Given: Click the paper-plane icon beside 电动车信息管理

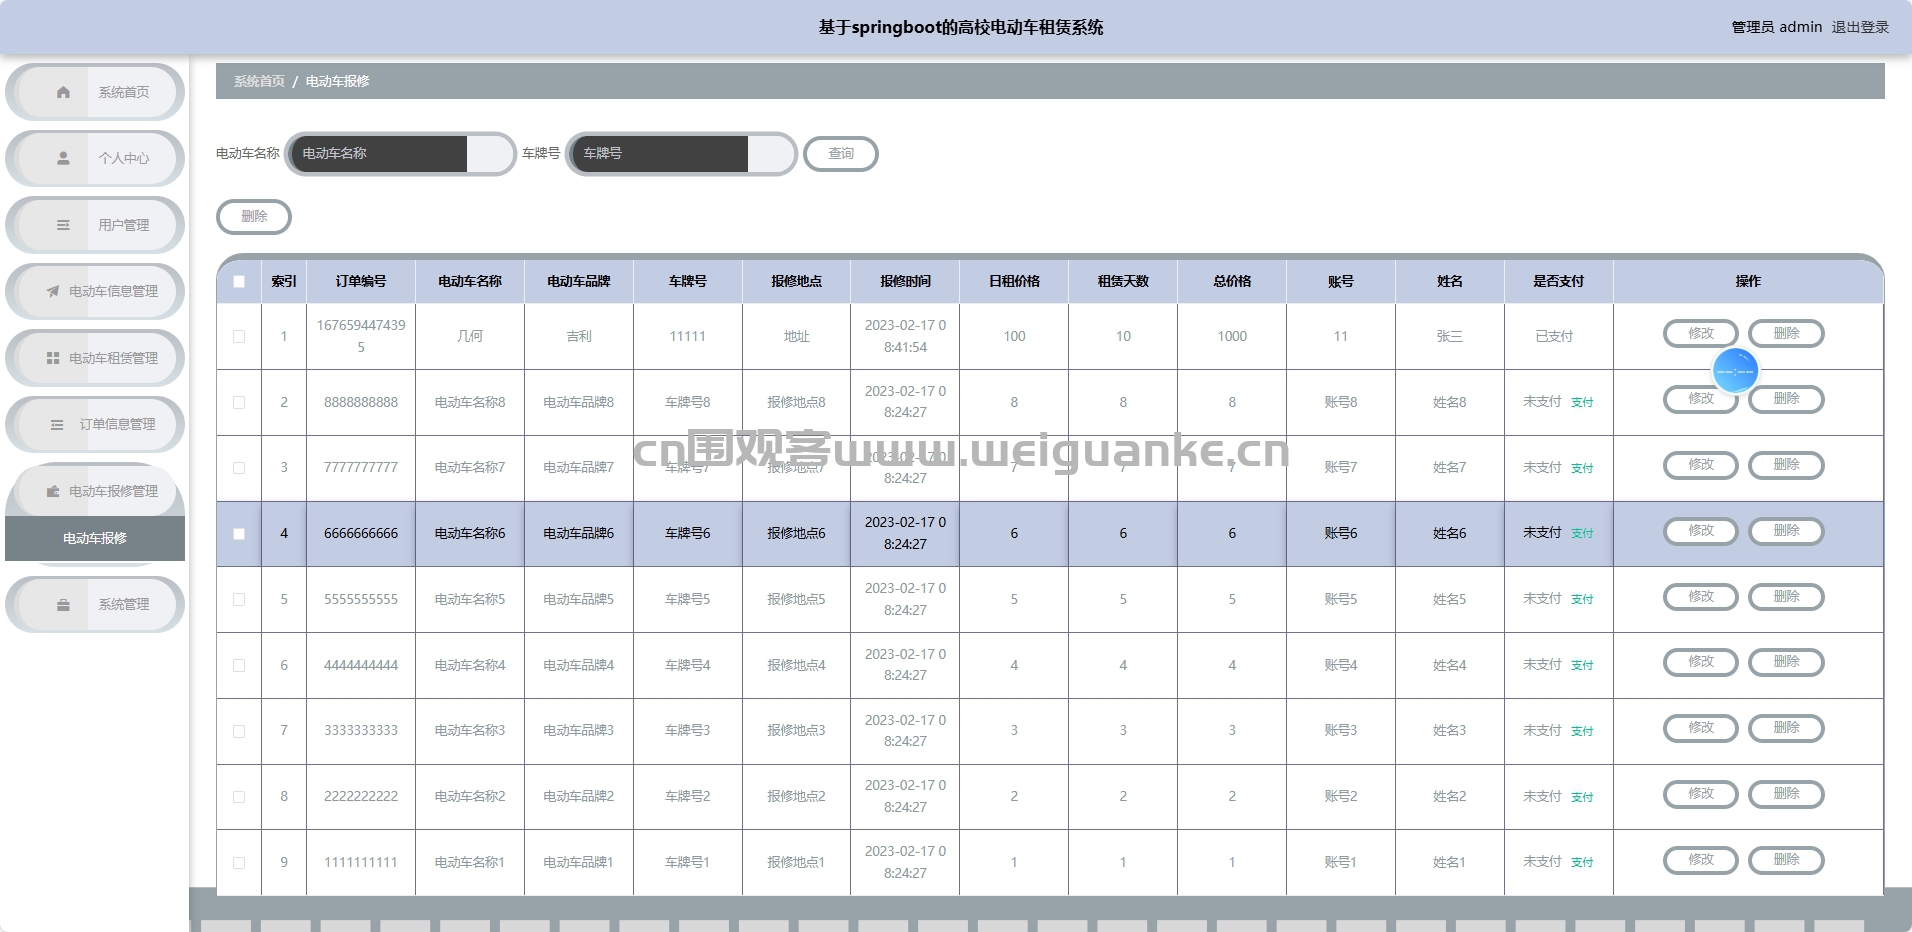Looking at the screenshot, I should (53, 291).
